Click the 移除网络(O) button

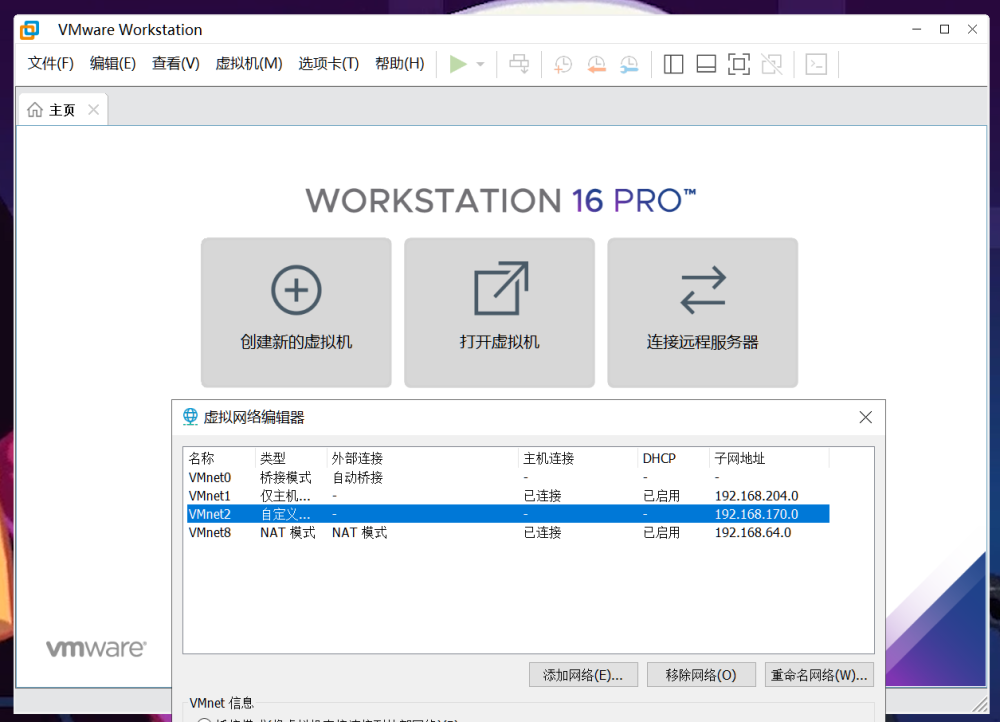click(x=701, y=675)
